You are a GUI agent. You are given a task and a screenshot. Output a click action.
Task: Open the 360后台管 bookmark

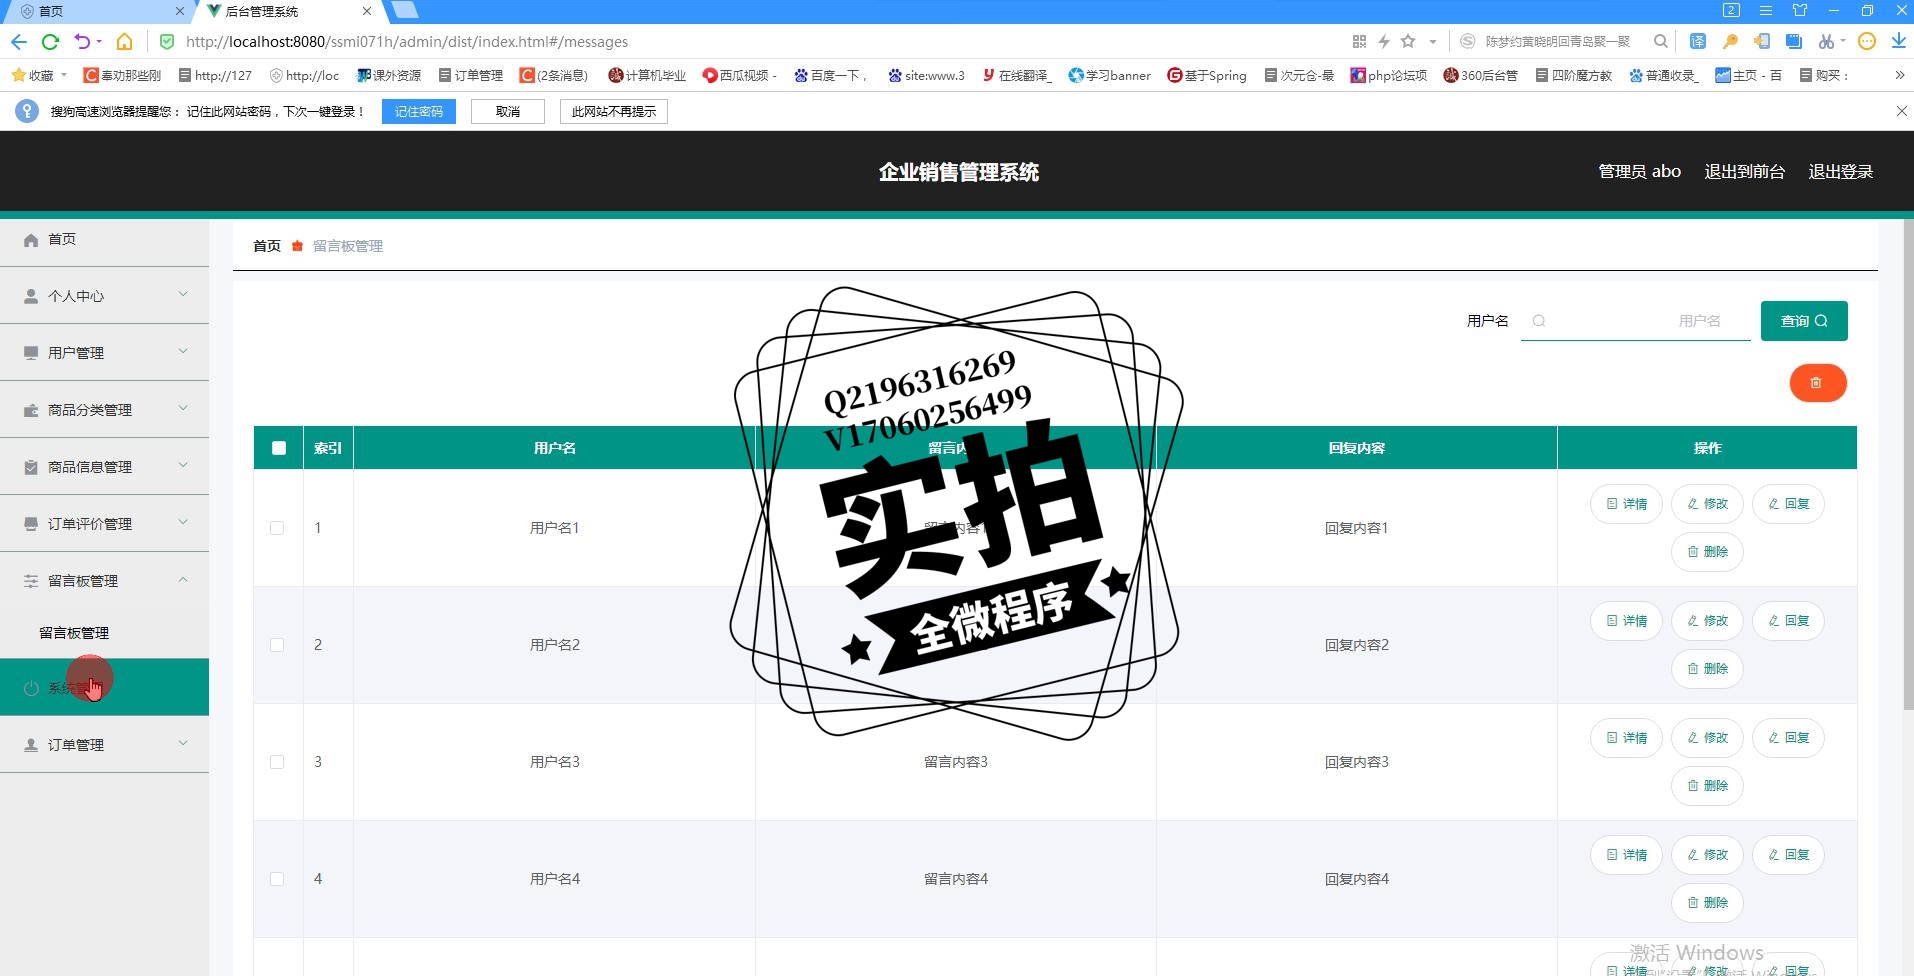pos(1481,75)
